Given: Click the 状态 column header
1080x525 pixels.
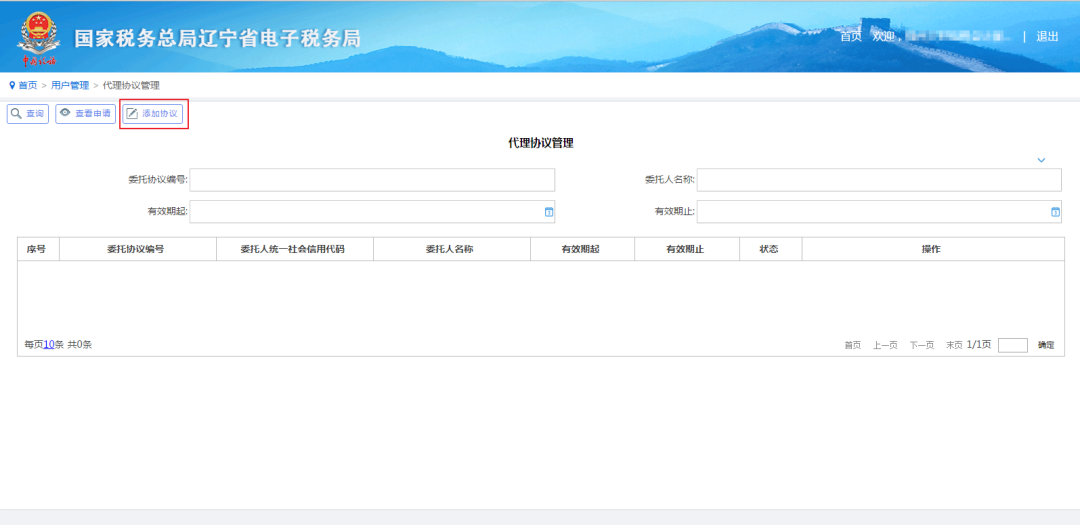Looking at the screenshot, I should point(769,249).
